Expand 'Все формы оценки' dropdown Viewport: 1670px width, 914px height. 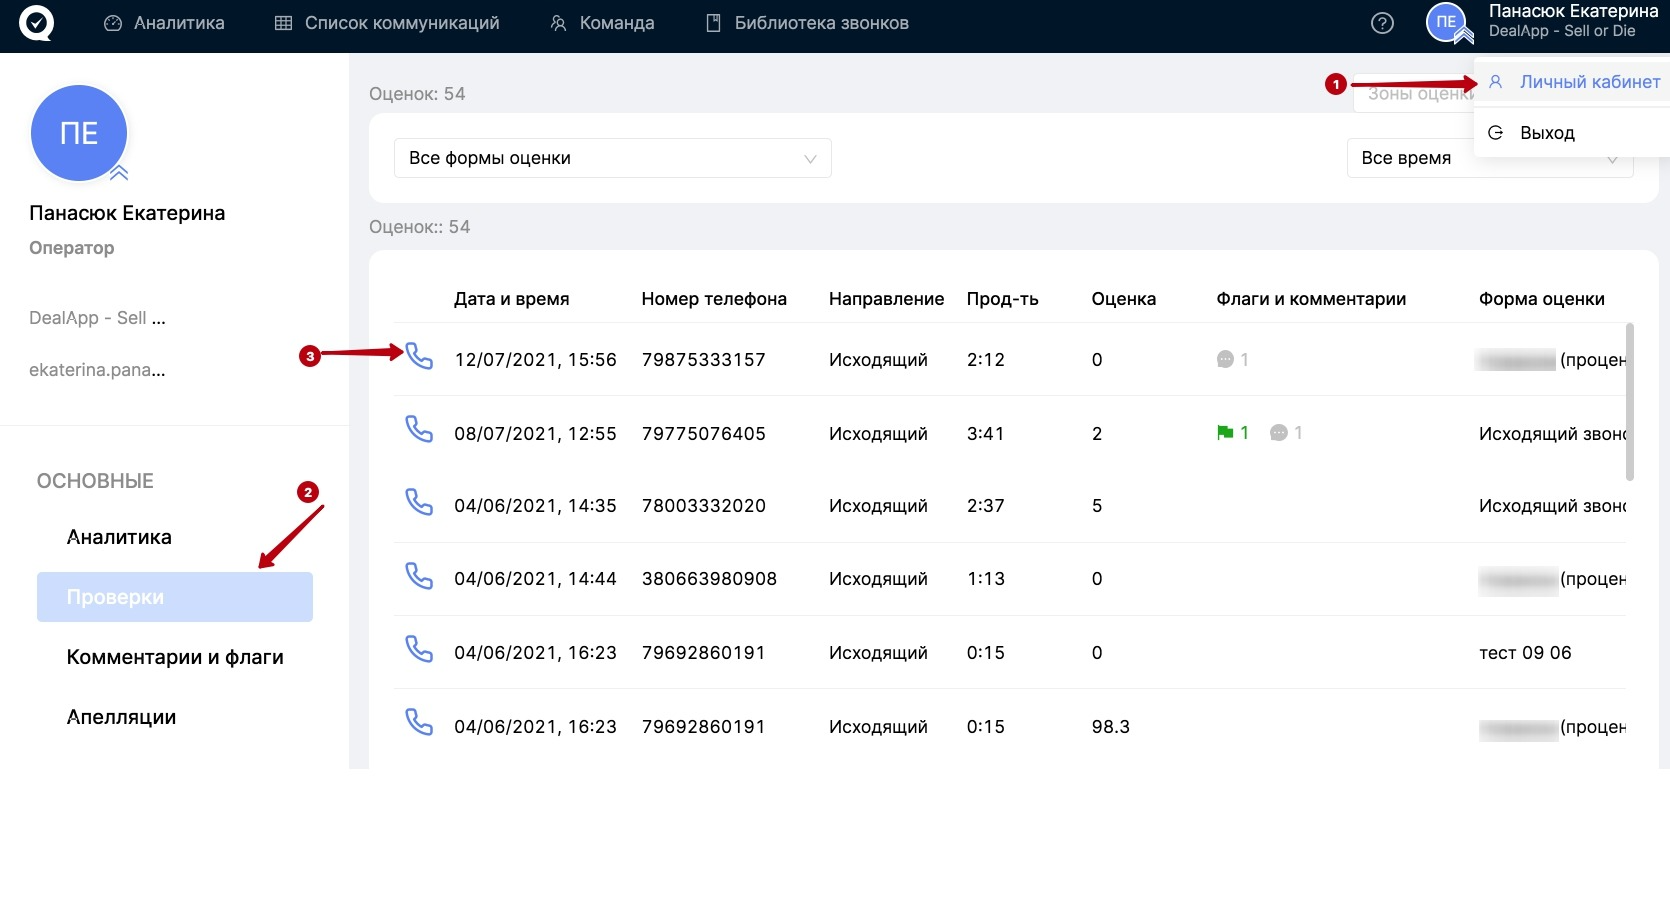coord(612,158)
